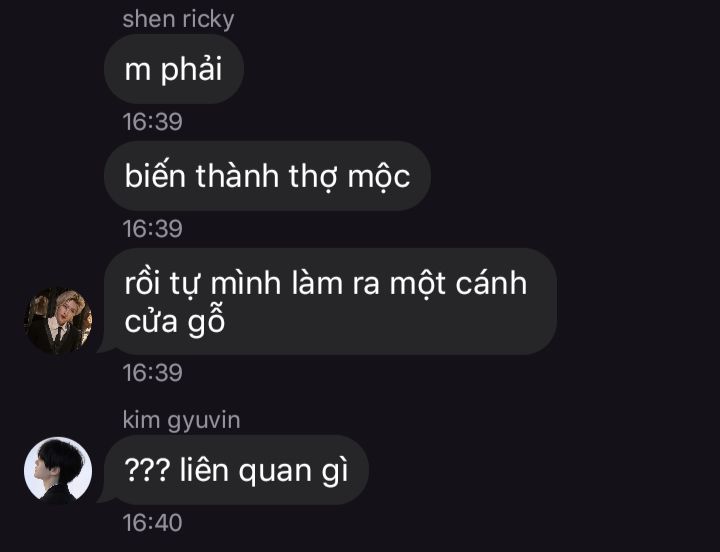
Task: Click the words 'một cánh' at the end of the first line
Action: 458,284
